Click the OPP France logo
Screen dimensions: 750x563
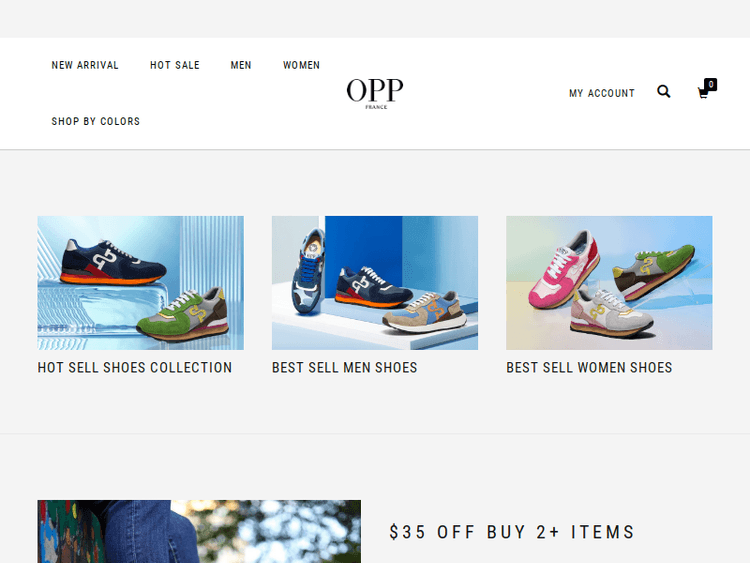click(x=375, y=93)
